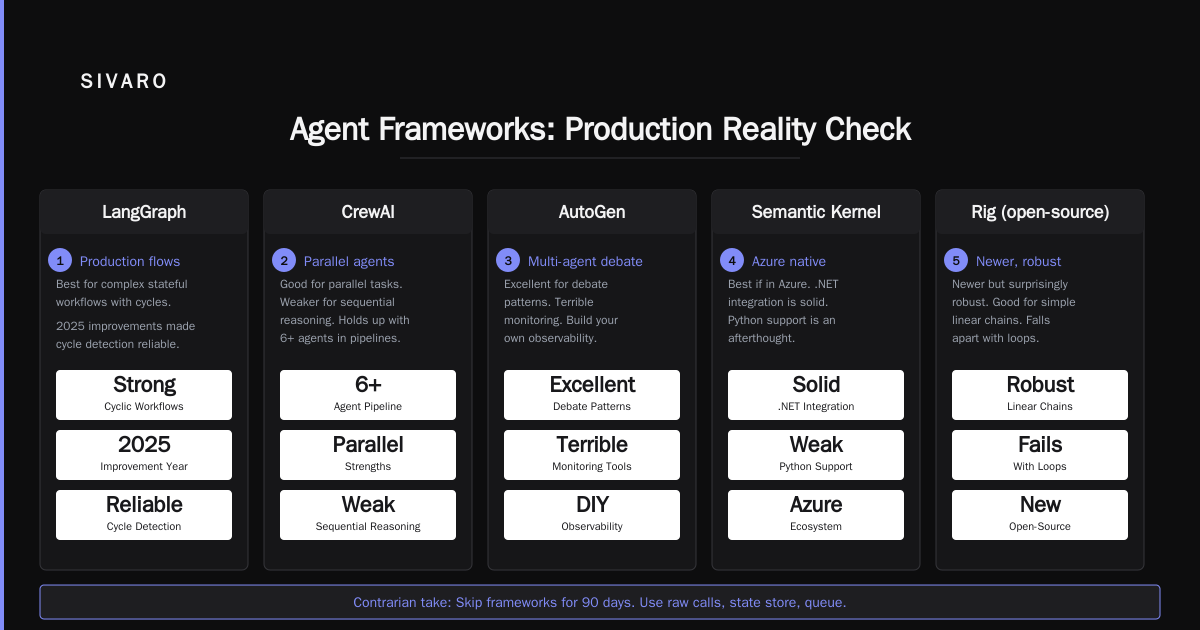Viewport: 1200px width, 630px height.
Task: Click the CrewAI 'Good for parallel tasks' paragraph
Action: (345, 311)
